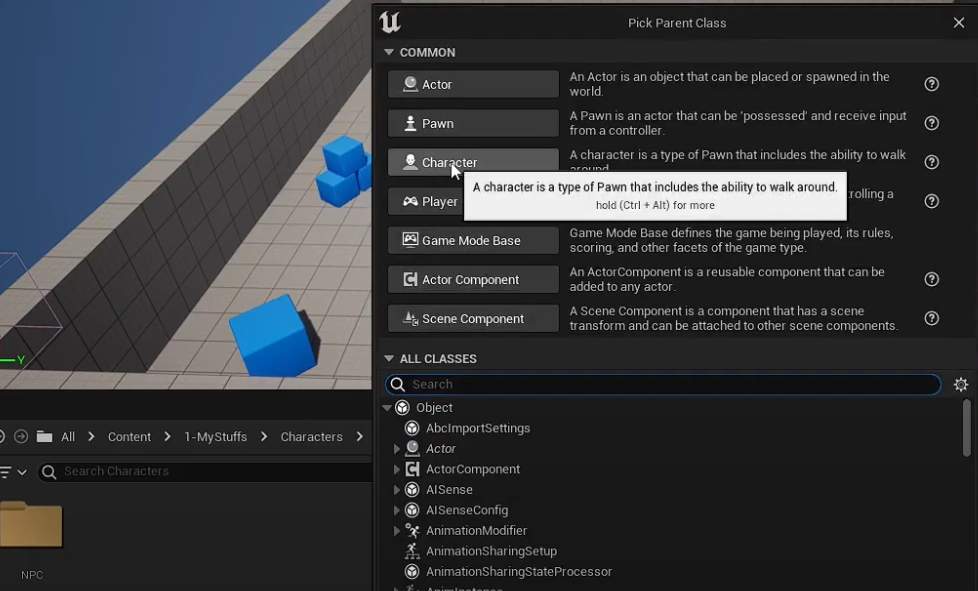This screenshot has height=591, width=978.
Task: Open help for Actor class
Action: [x=931, y=84]
